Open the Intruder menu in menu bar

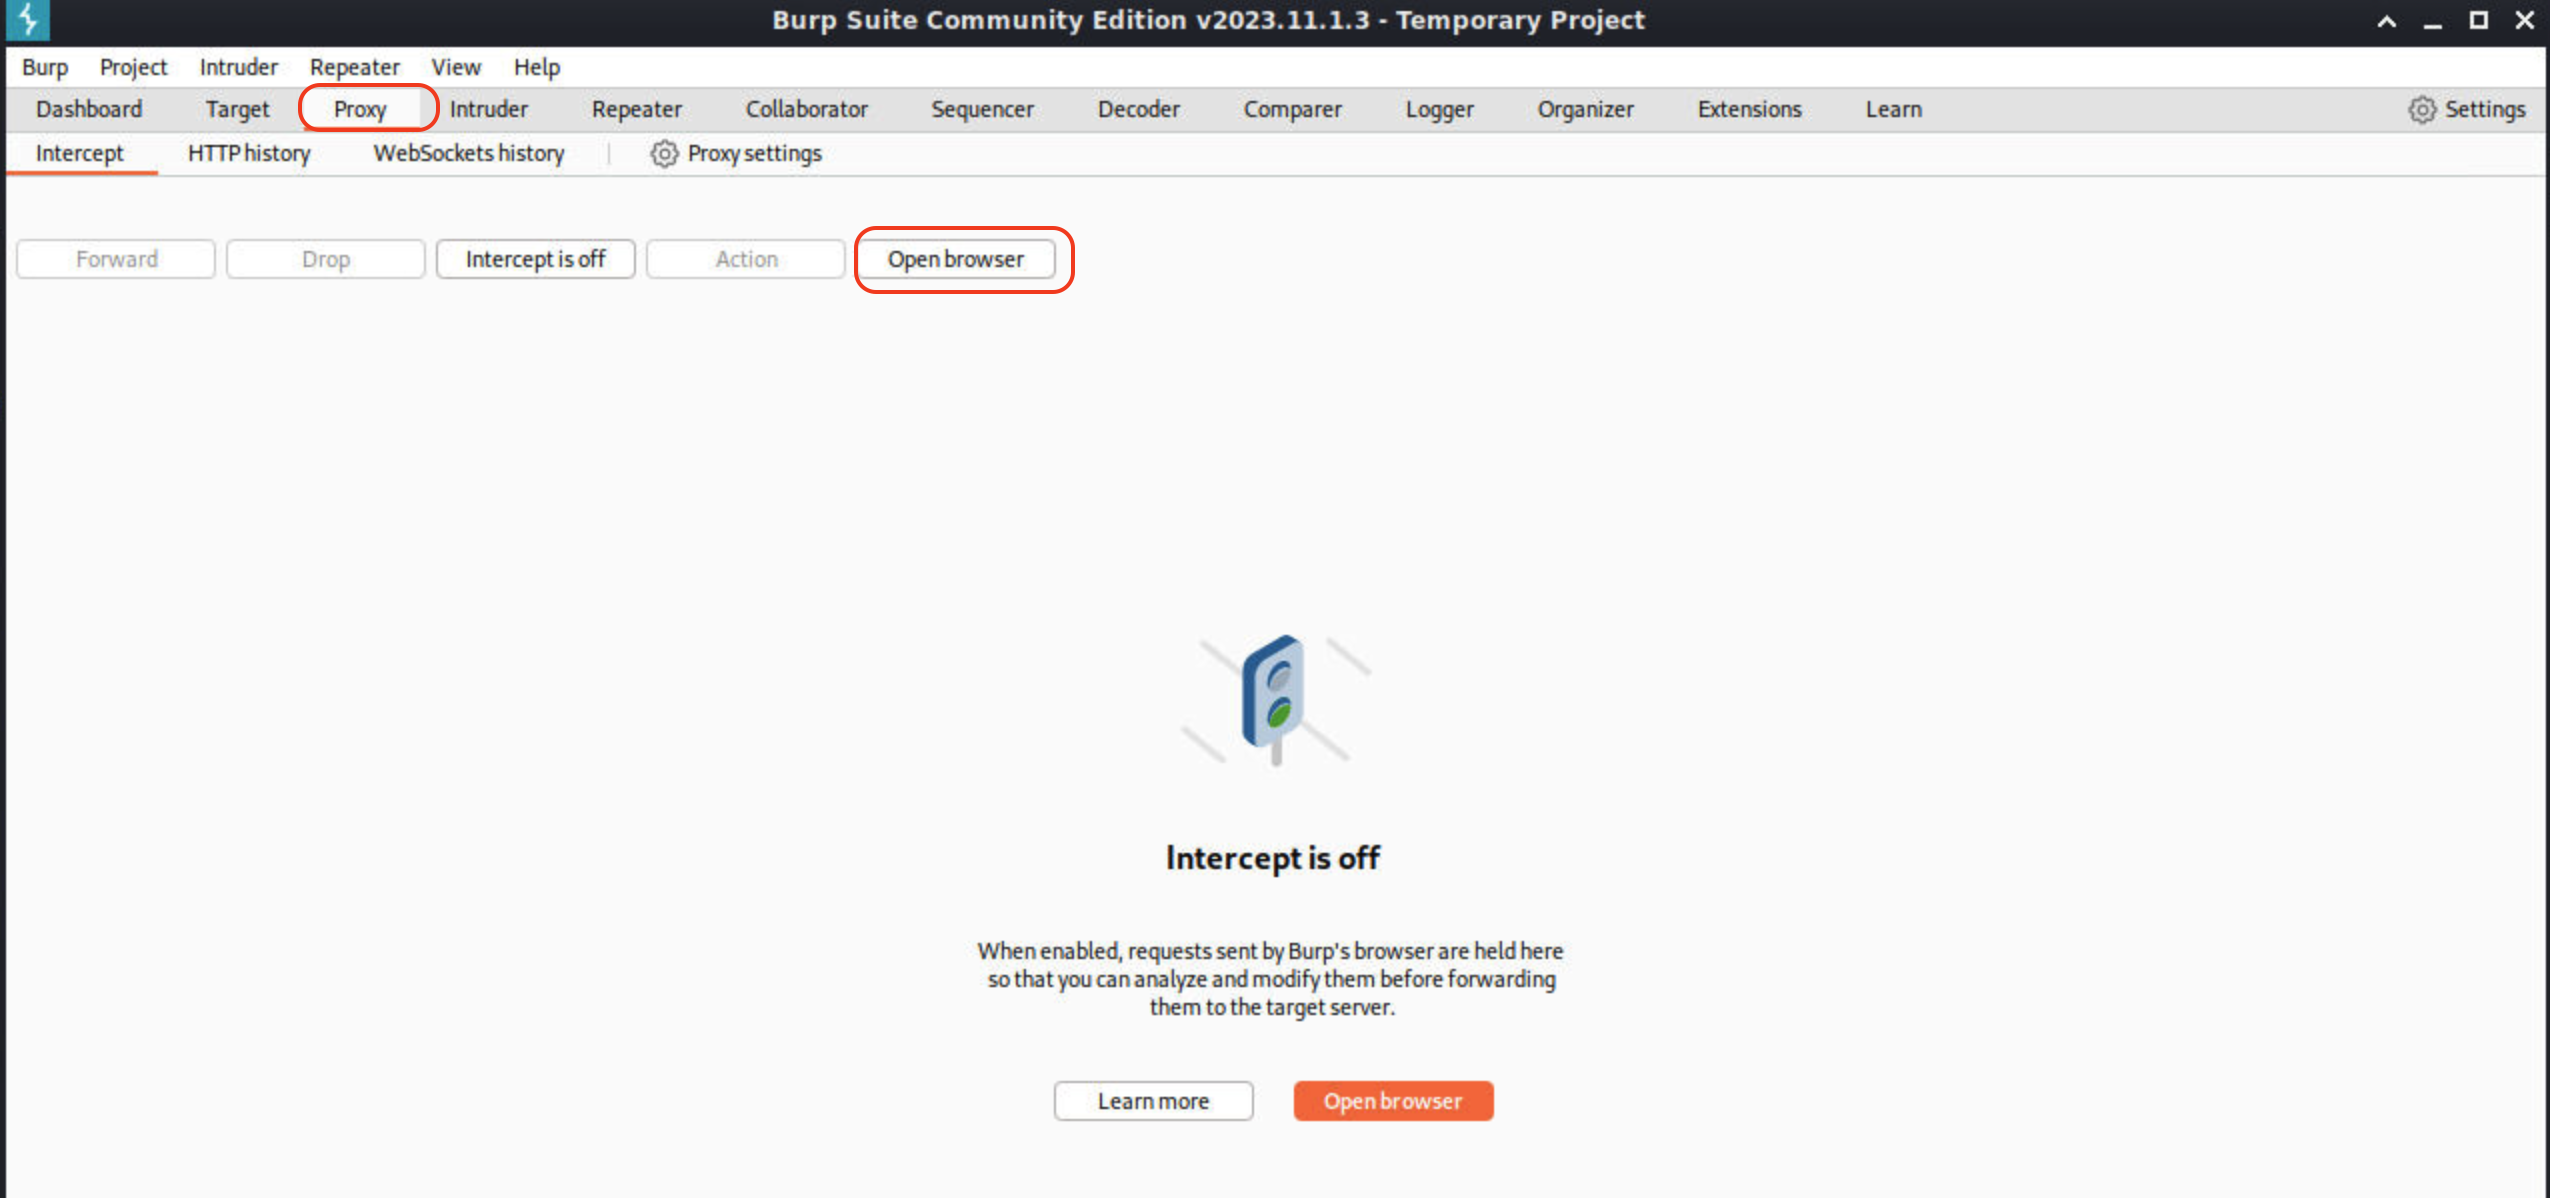click(x=238, y=67)
